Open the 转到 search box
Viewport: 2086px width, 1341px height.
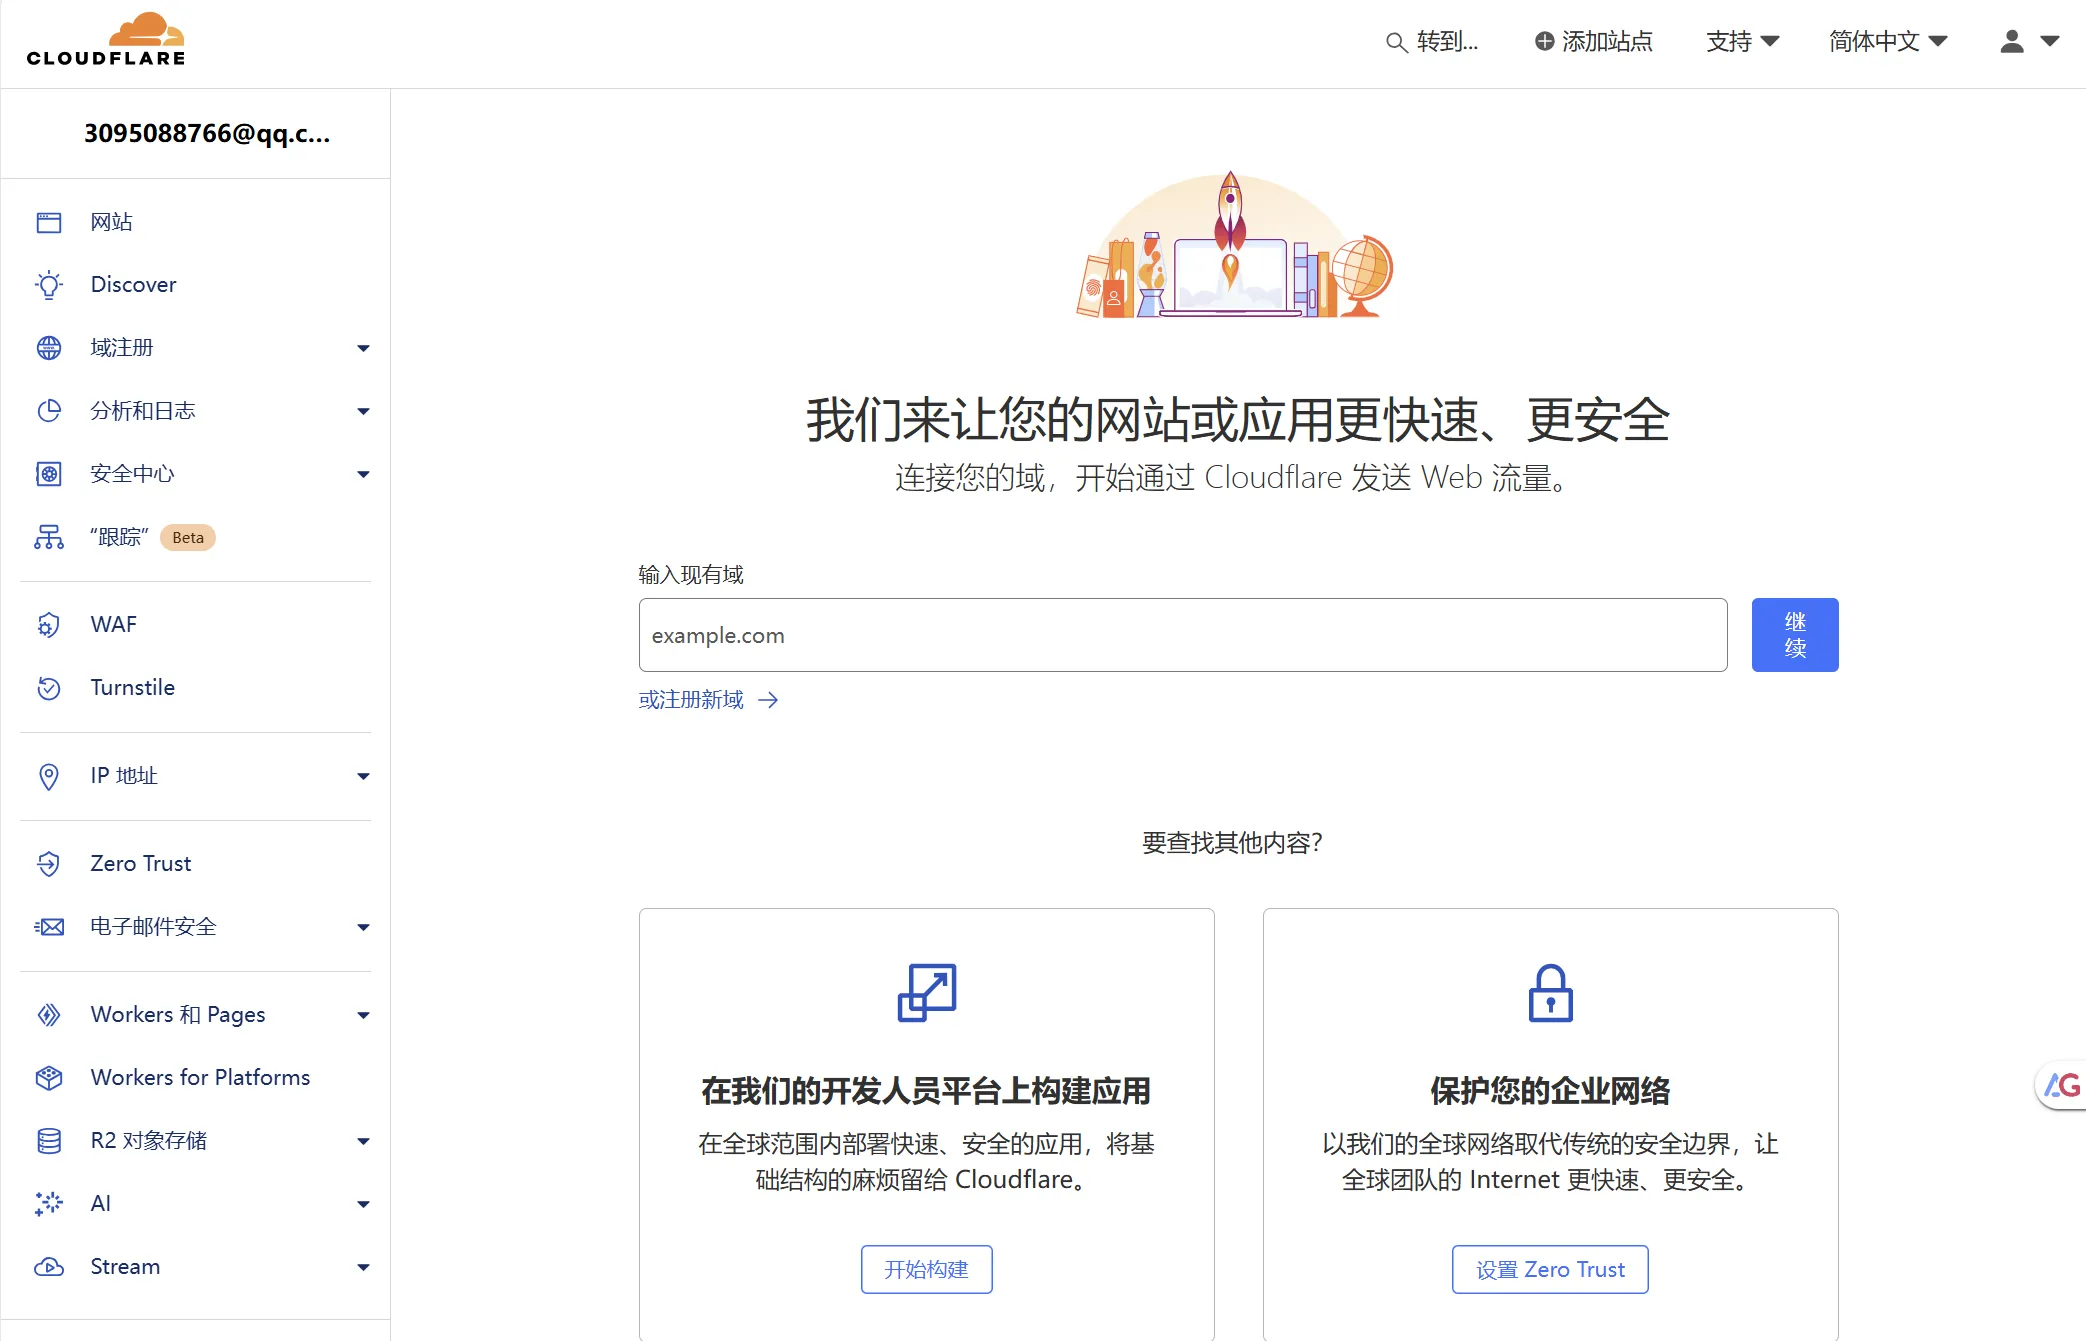point(1432,42)
